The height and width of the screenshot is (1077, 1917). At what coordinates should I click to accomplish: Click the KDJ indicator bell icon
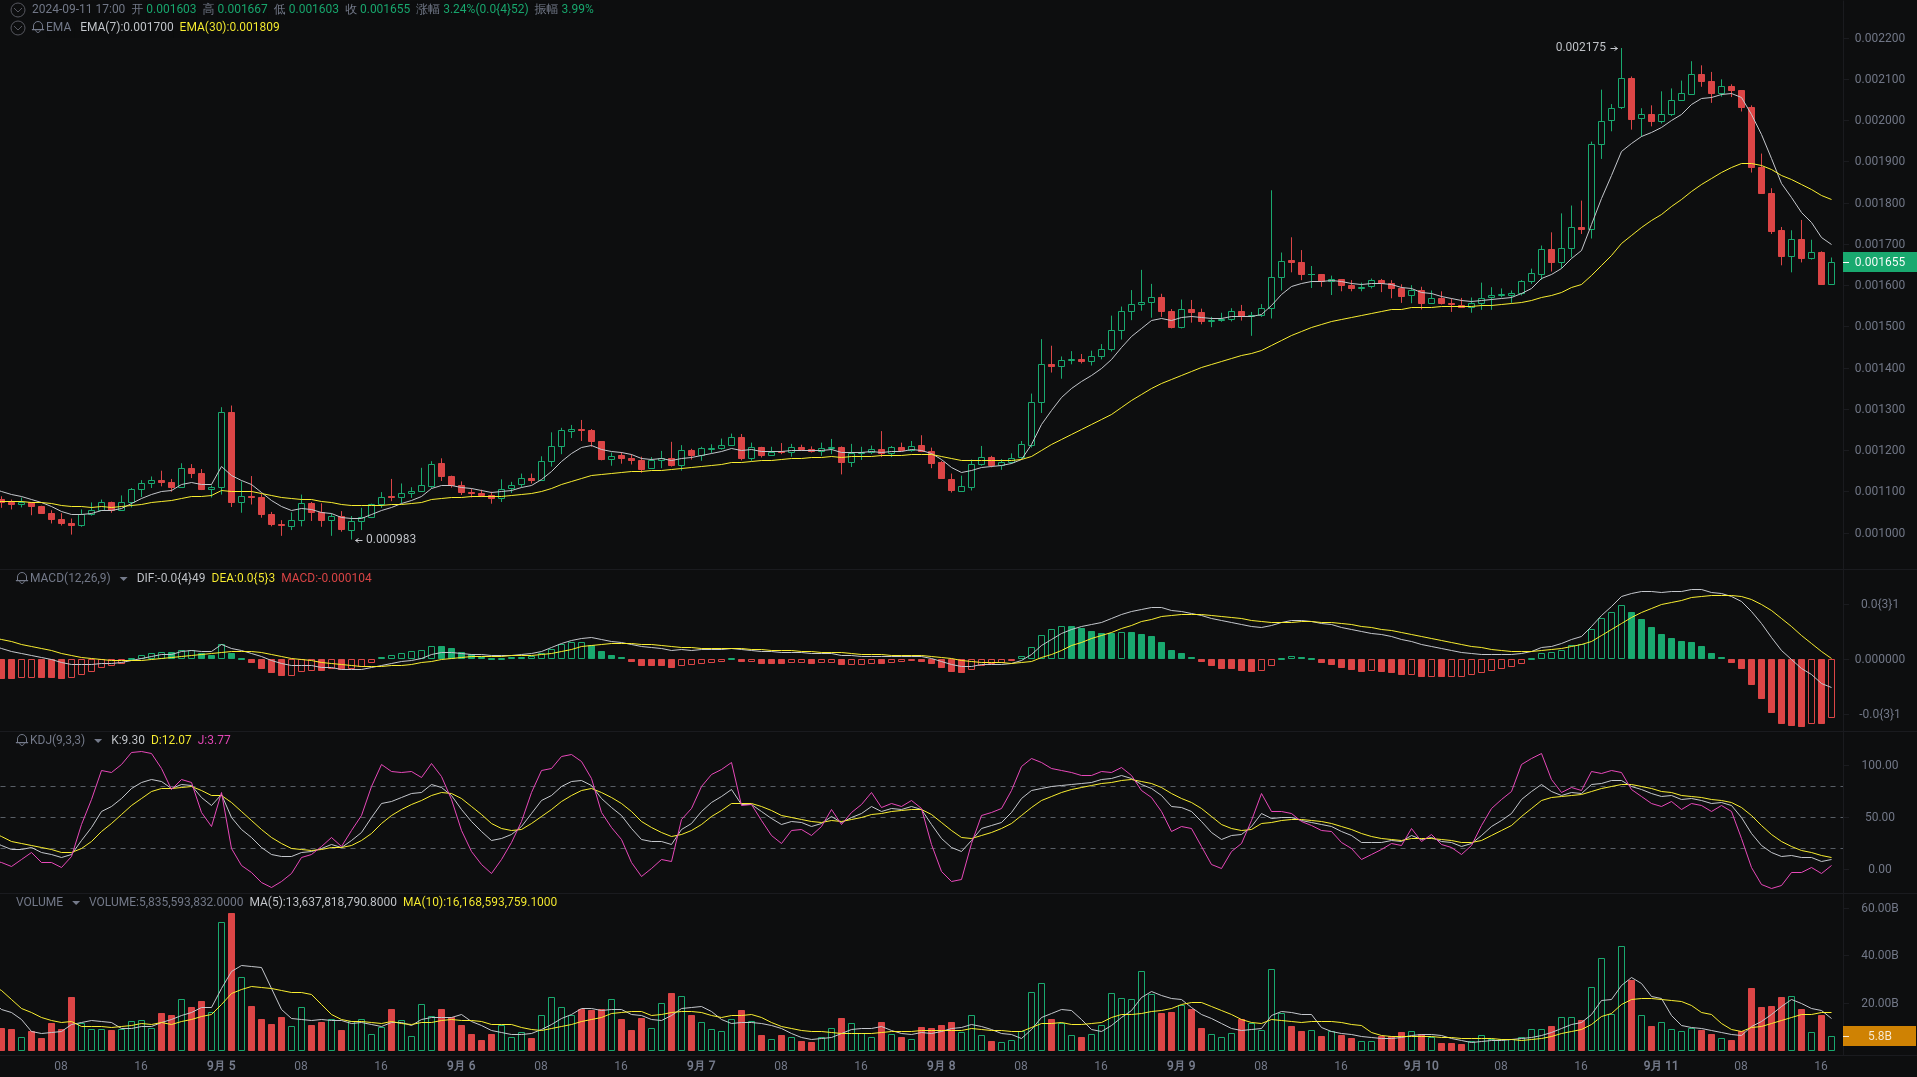(22, 740)
